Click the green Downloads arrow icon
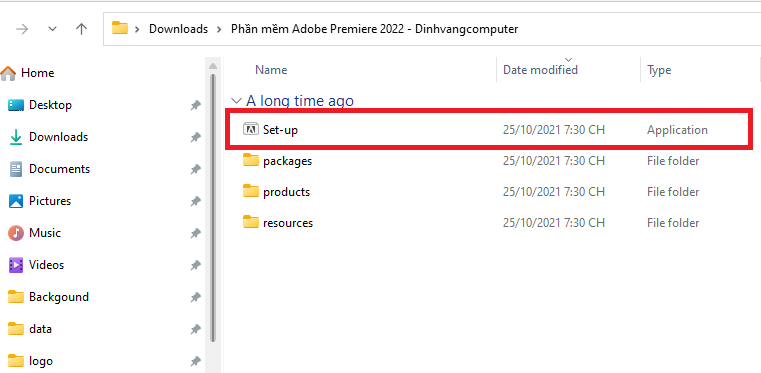The width and height of the screenshot is (761, 373). [16, 137]
